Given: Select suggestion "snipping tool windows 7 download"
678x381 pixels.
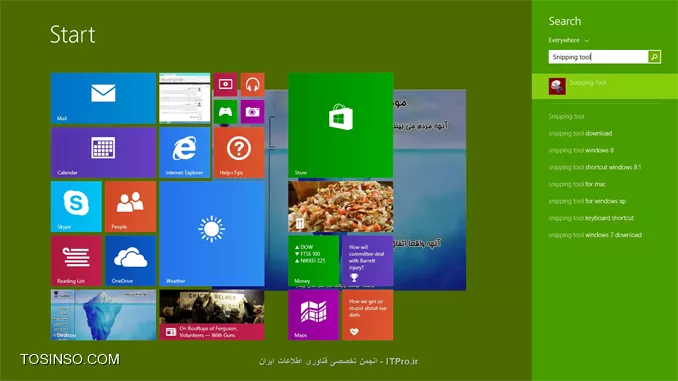Looking at the screenshot, I should 595,234.
